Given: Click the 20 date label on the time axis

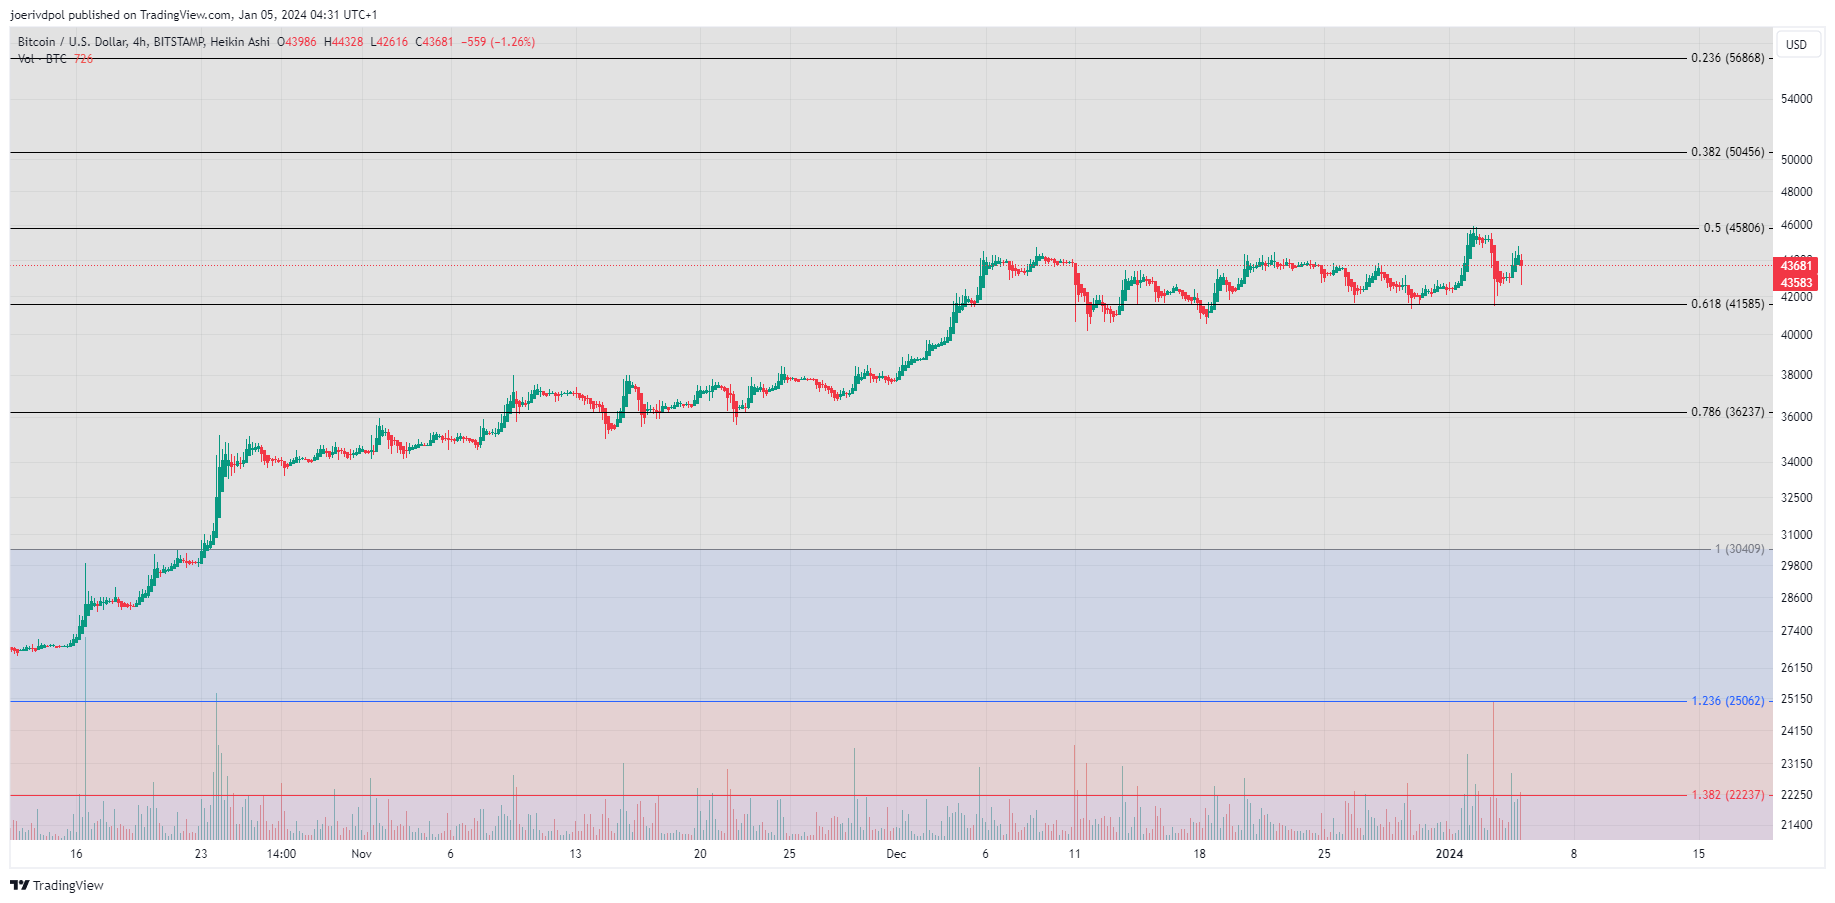Looking at the screenshot, I should (x=700, y=854).
